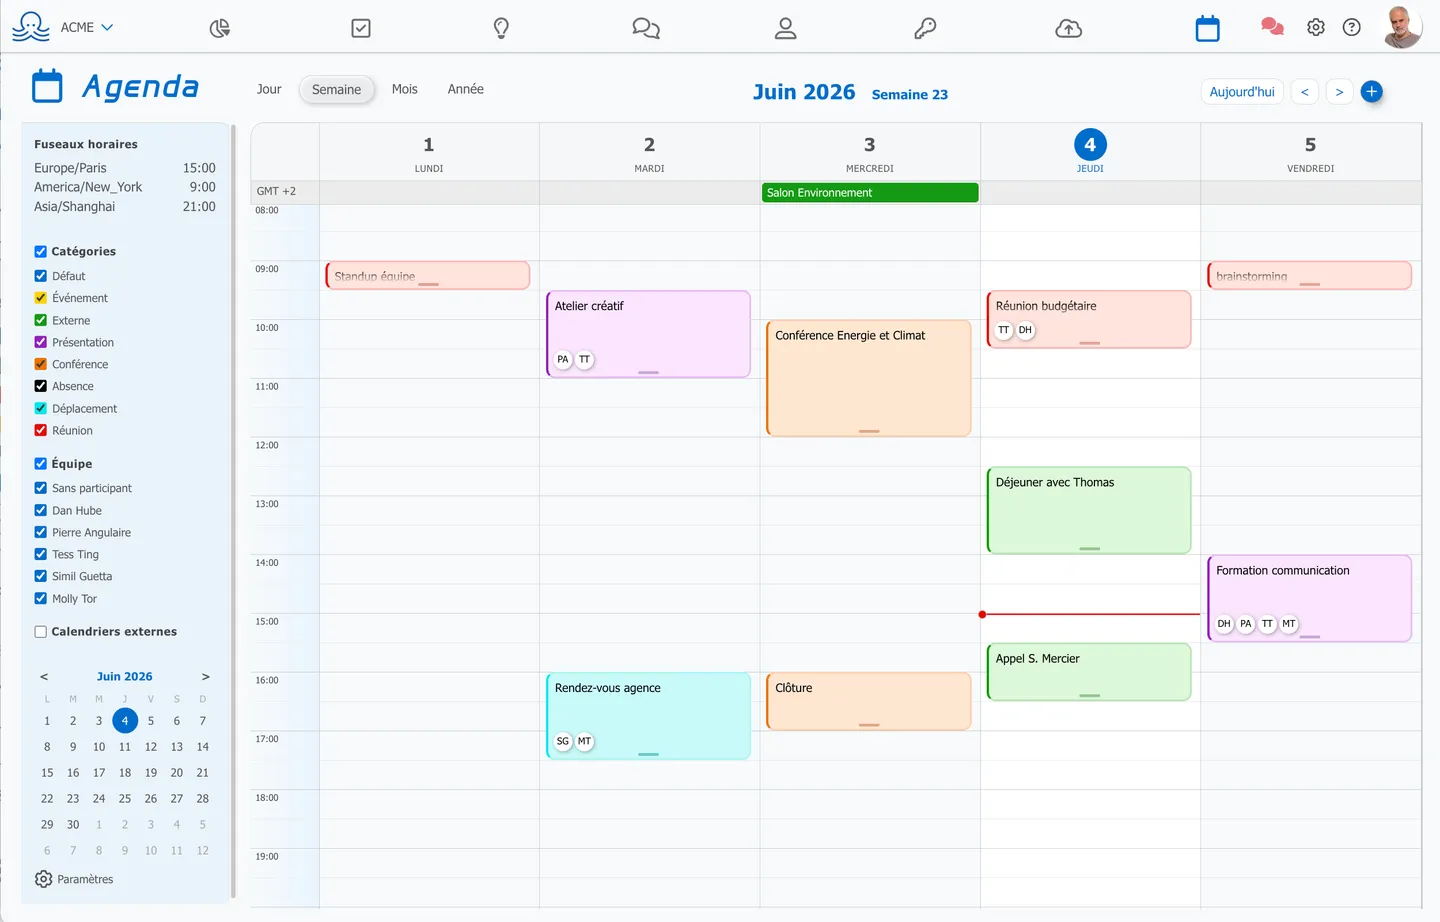Open the pie chart dashboard icon
The width and height of the screenshot is (1440, 922).
point(220,28)
